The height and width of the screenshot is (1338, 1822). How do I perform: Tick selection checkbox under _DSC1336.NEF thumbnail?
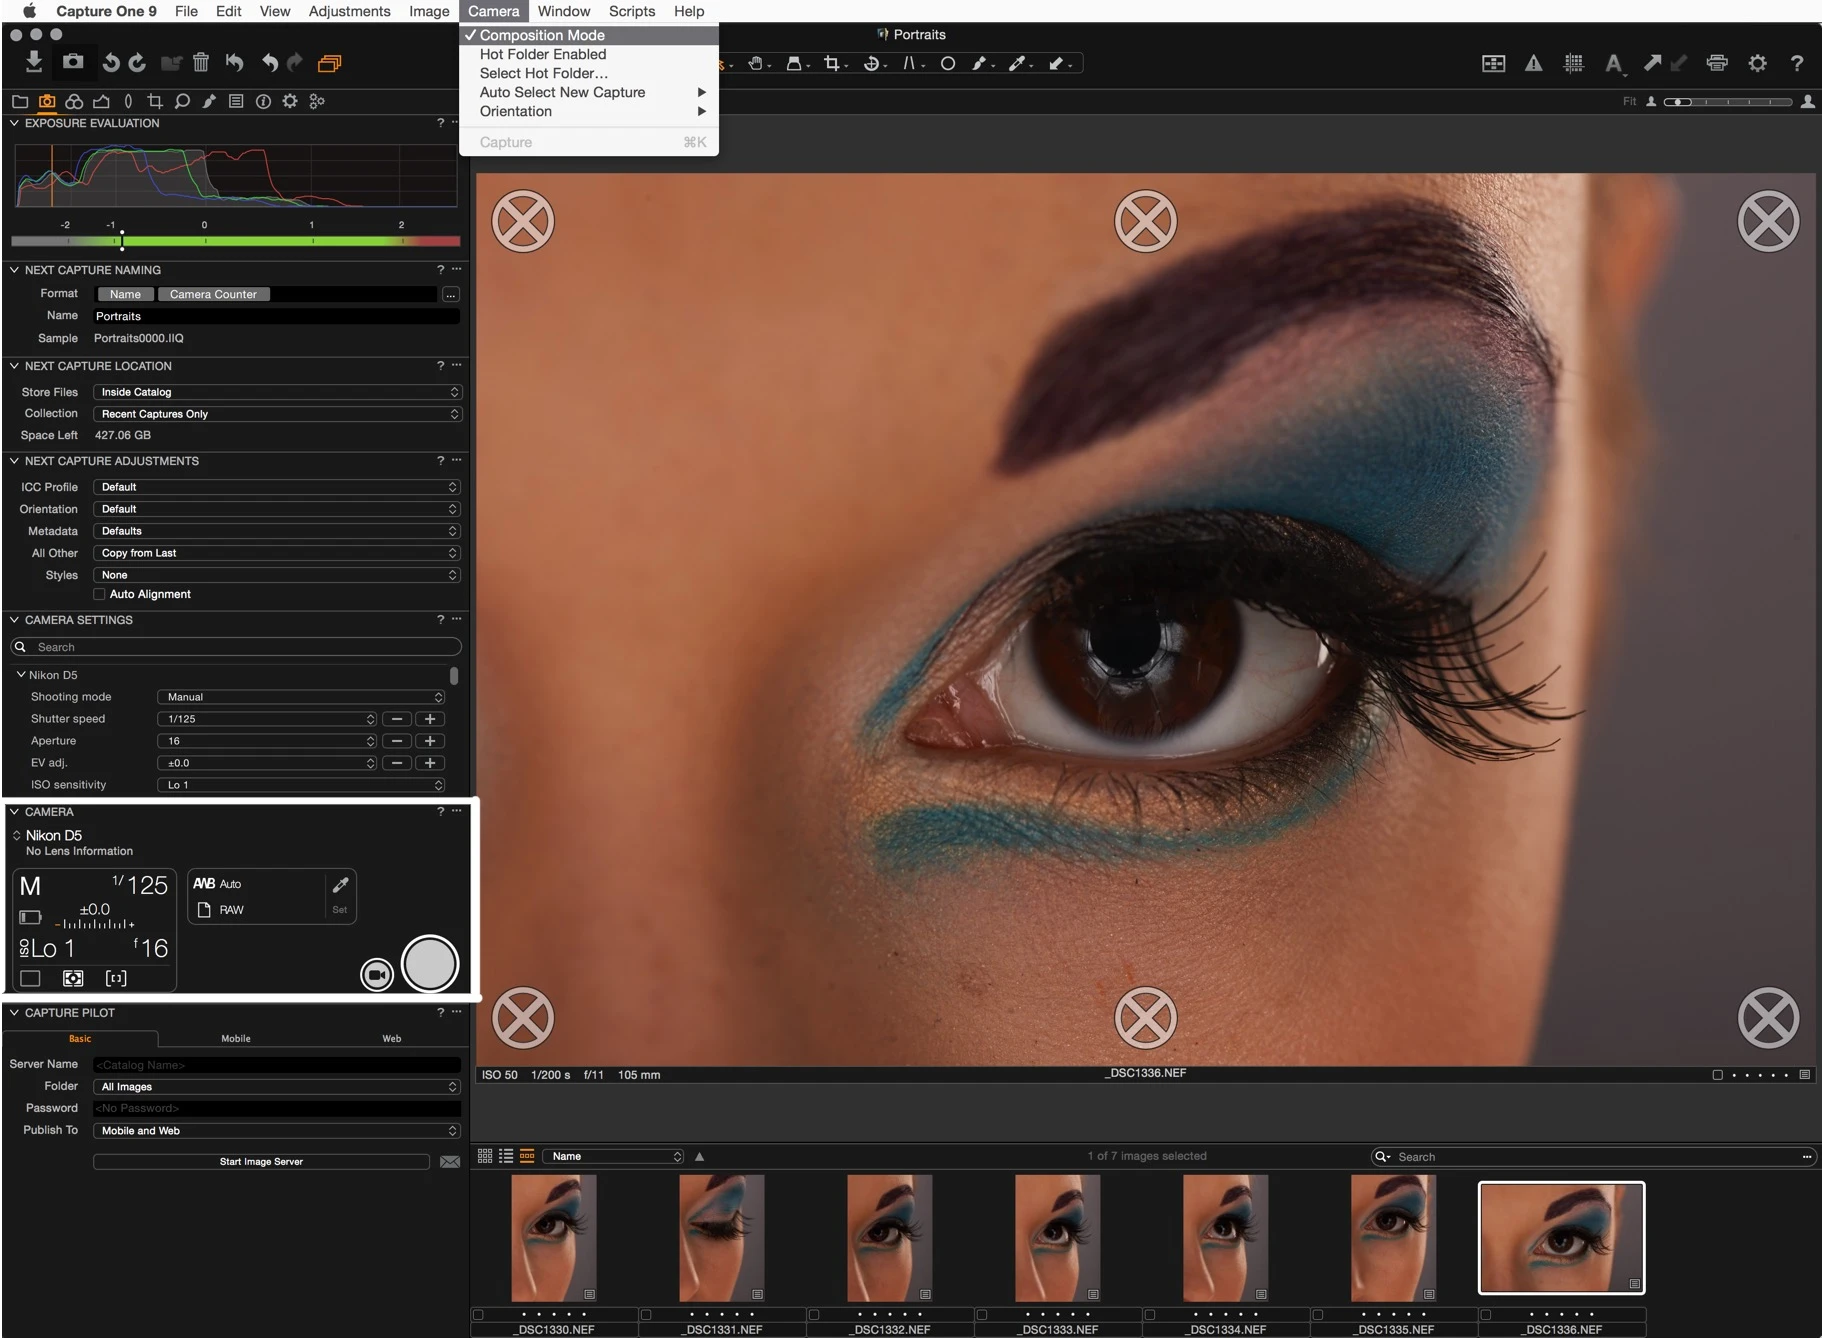point(1486,1314)
